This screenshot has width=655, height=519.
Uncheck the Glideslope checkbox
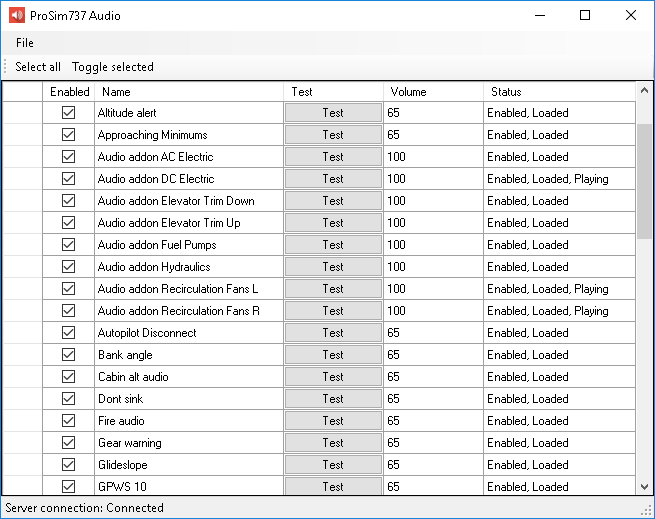69,465
